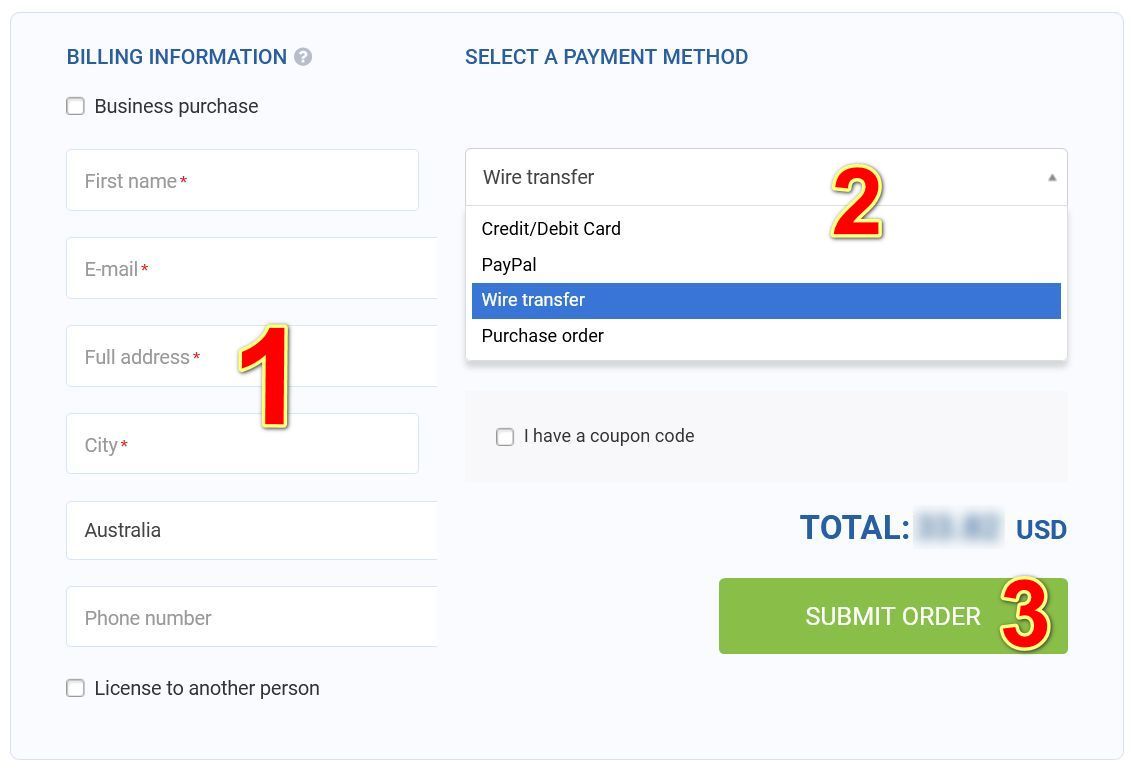Click the billing information help icon

point(303,57)
